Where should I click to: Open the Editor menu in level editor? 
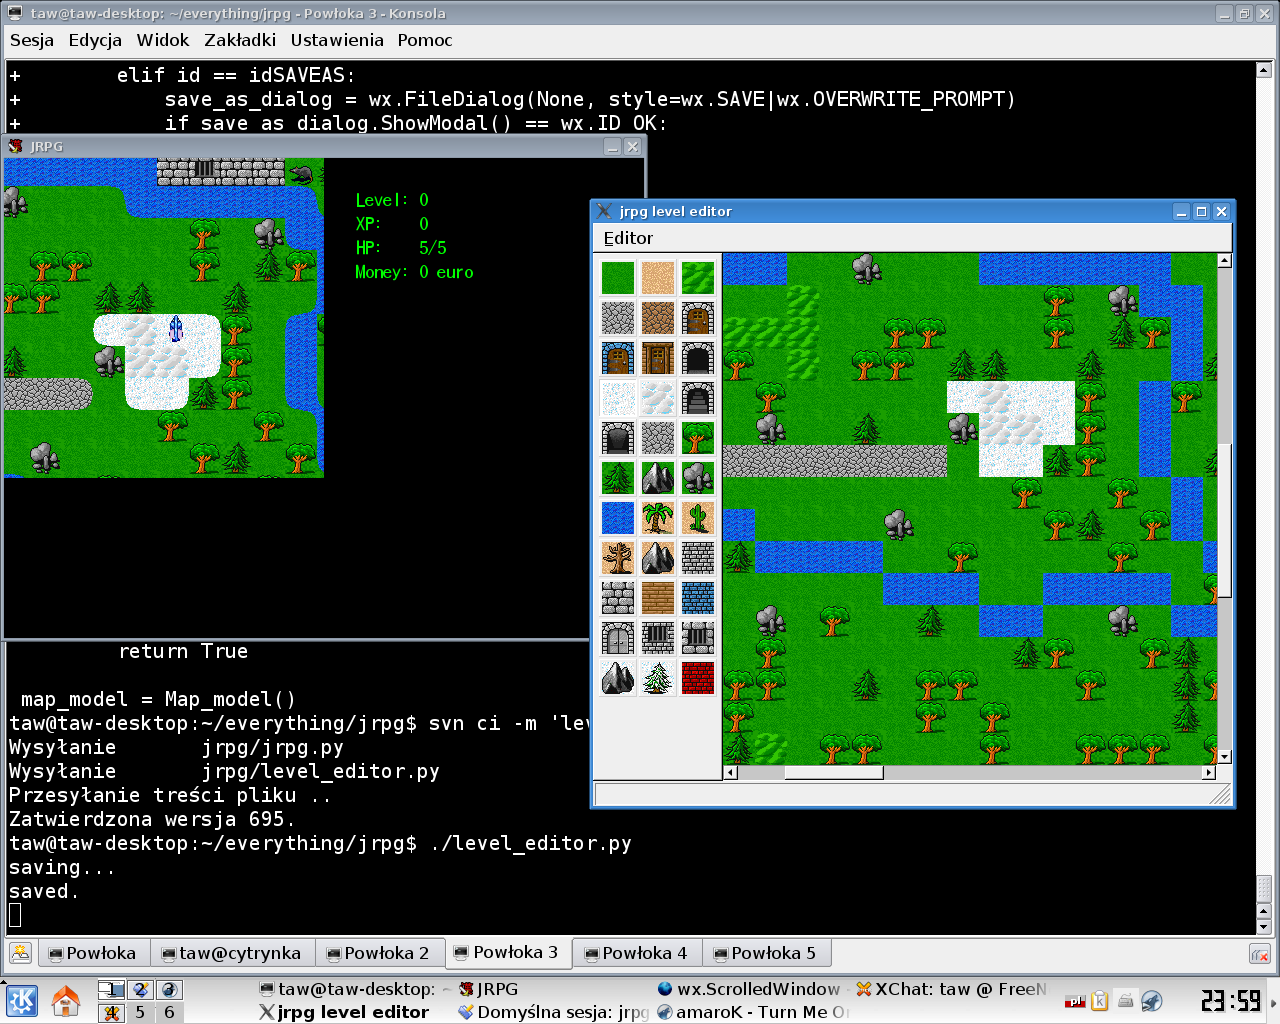pos(628,238)
